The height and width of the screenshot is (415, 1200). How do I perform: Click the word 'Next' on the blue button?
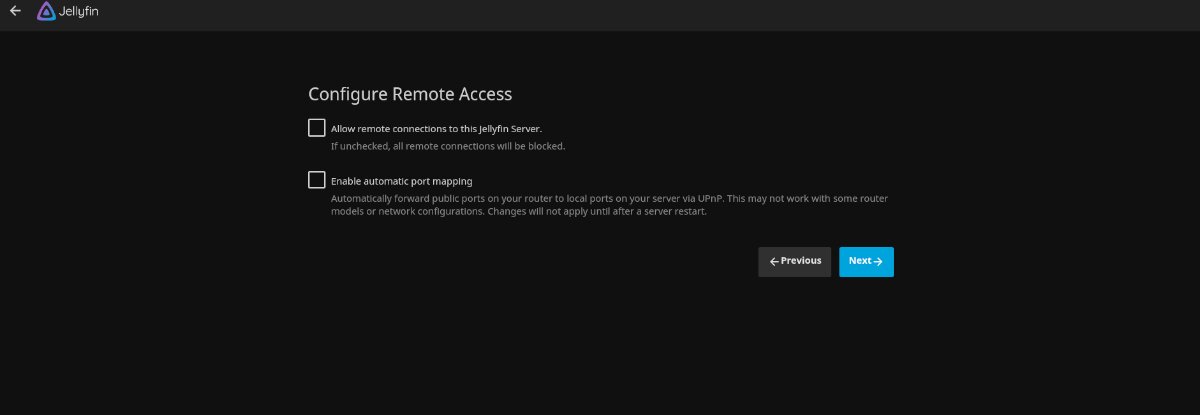point(860,261)
